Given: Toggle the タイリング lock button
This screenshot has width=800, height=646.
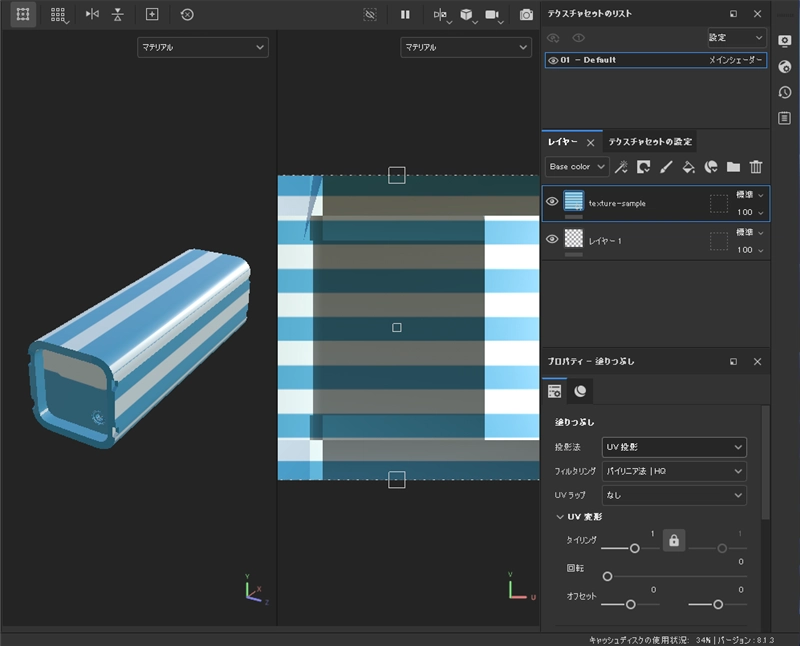Looking at the screenshot, I should coord(674,540).
